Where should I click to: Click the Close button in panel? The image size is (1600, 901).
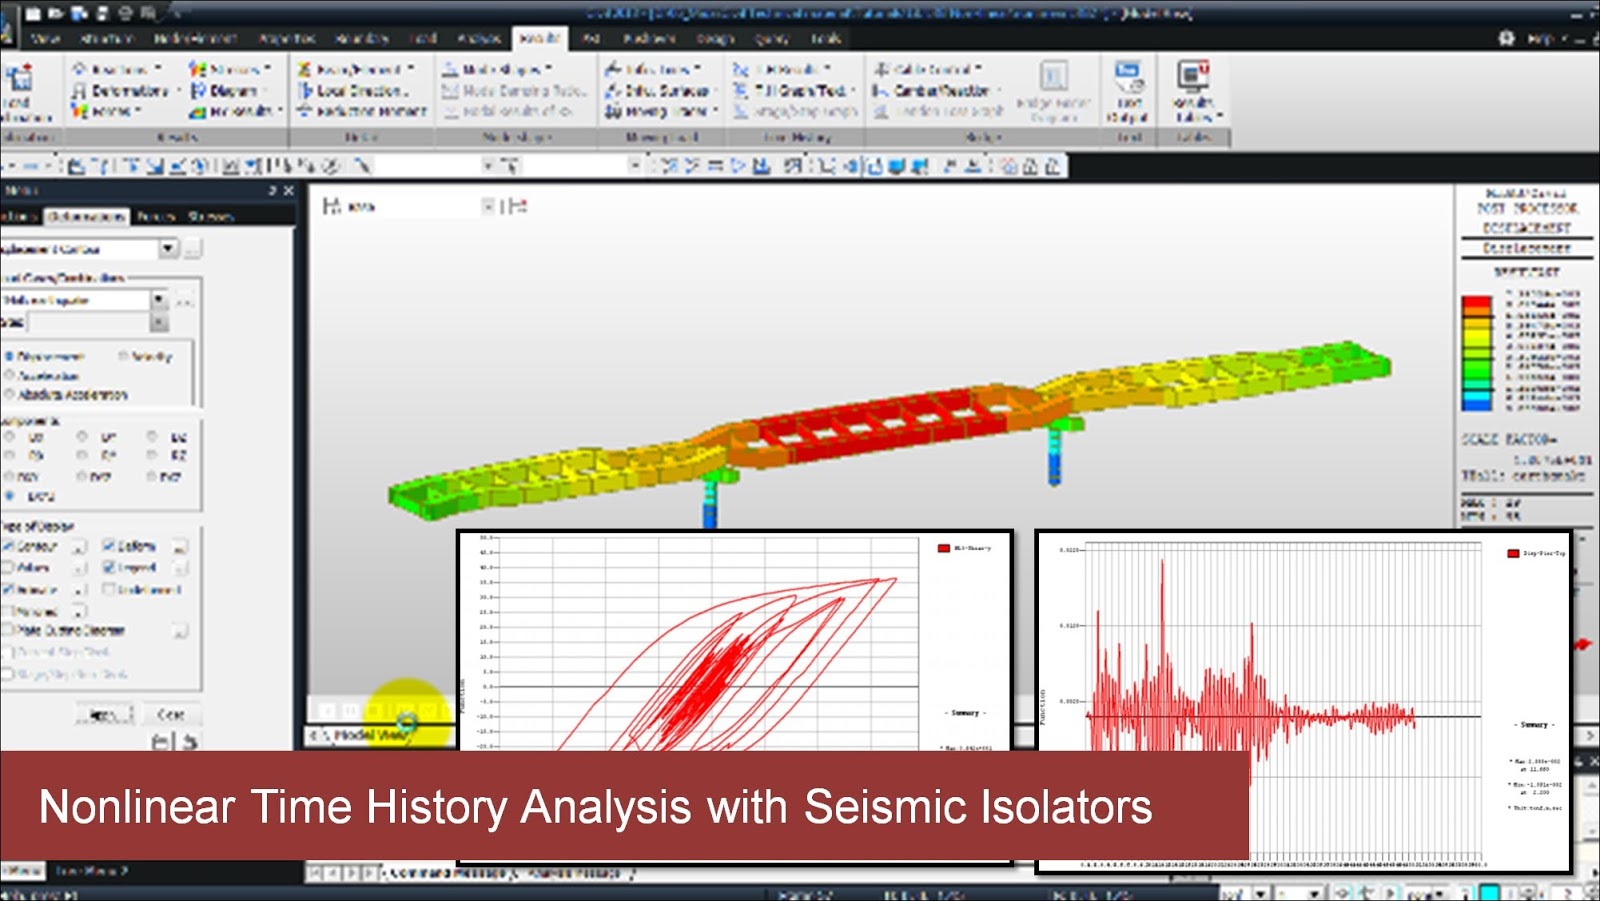click(171, 714)
